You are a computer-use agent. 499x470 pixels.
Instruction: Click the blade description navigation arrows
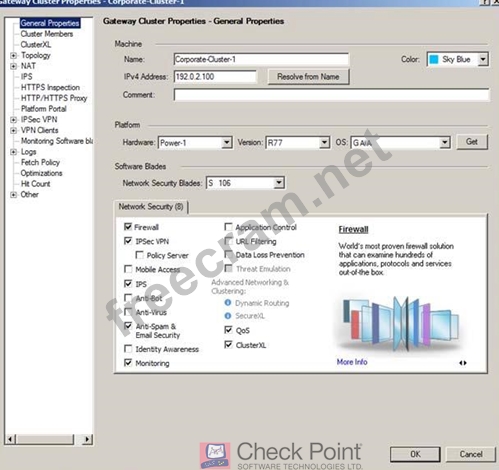(463, 363)
